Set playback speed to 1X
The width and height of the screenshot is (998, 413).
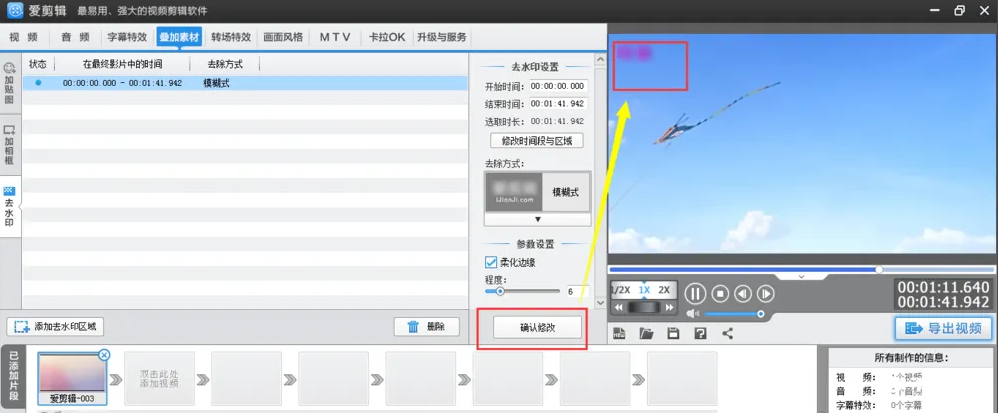tap(644, 290)
